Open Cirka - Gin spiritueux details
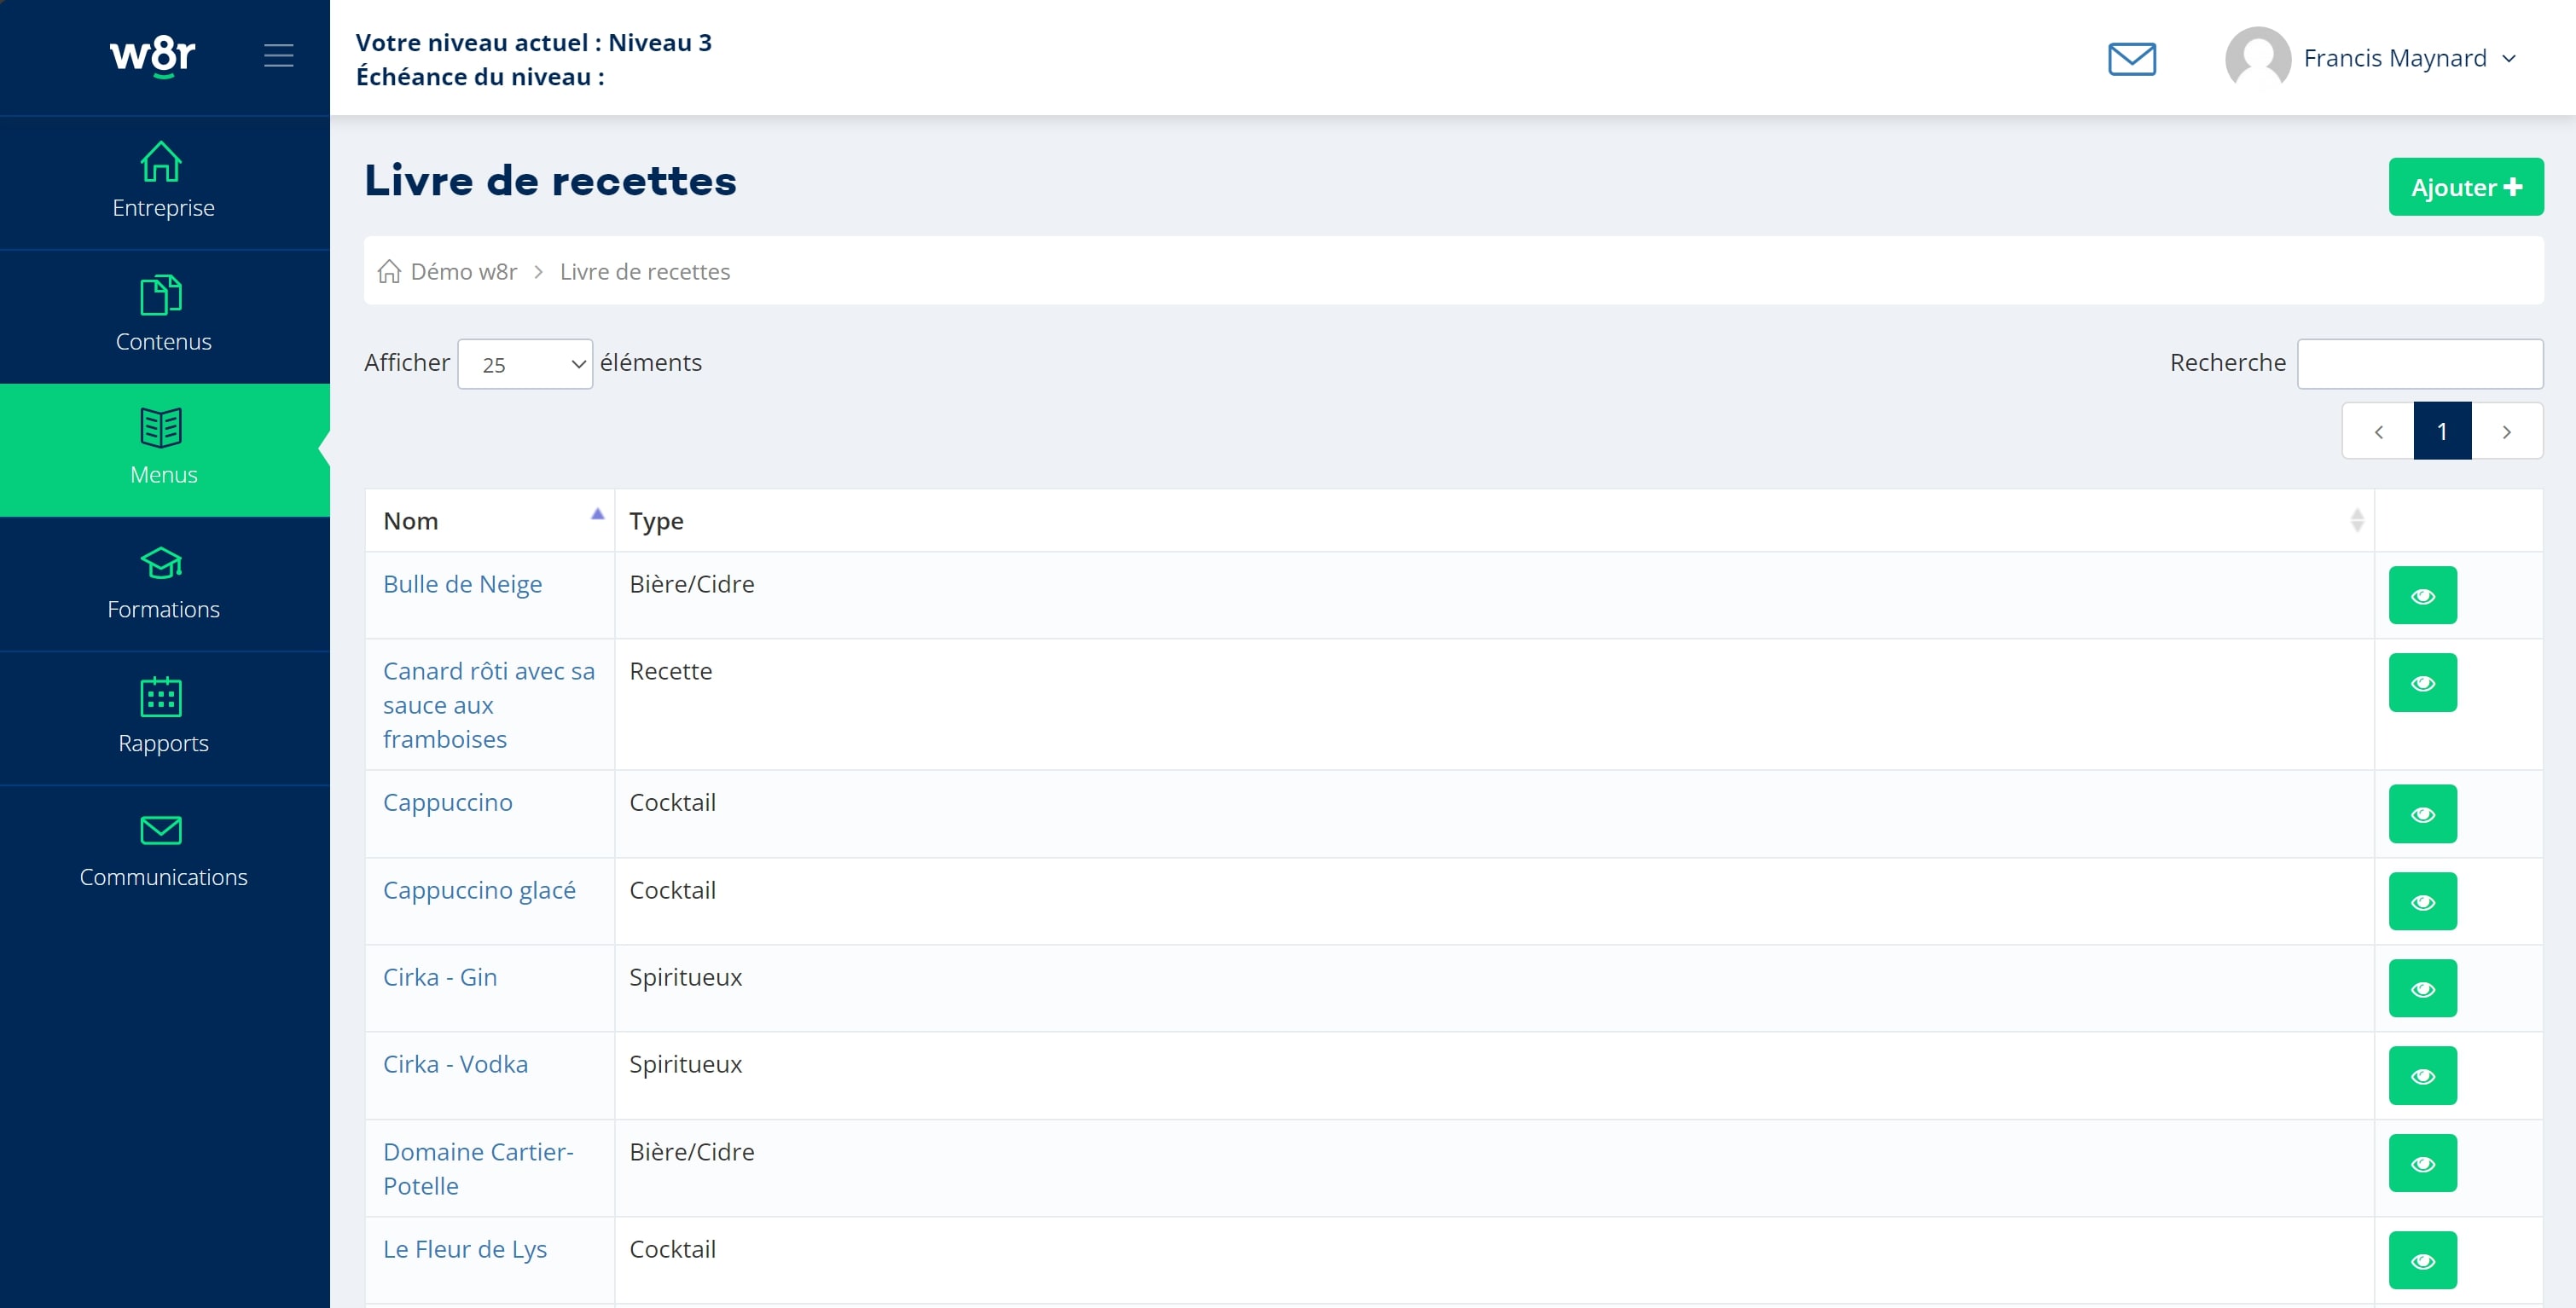 pos(2422,987)
